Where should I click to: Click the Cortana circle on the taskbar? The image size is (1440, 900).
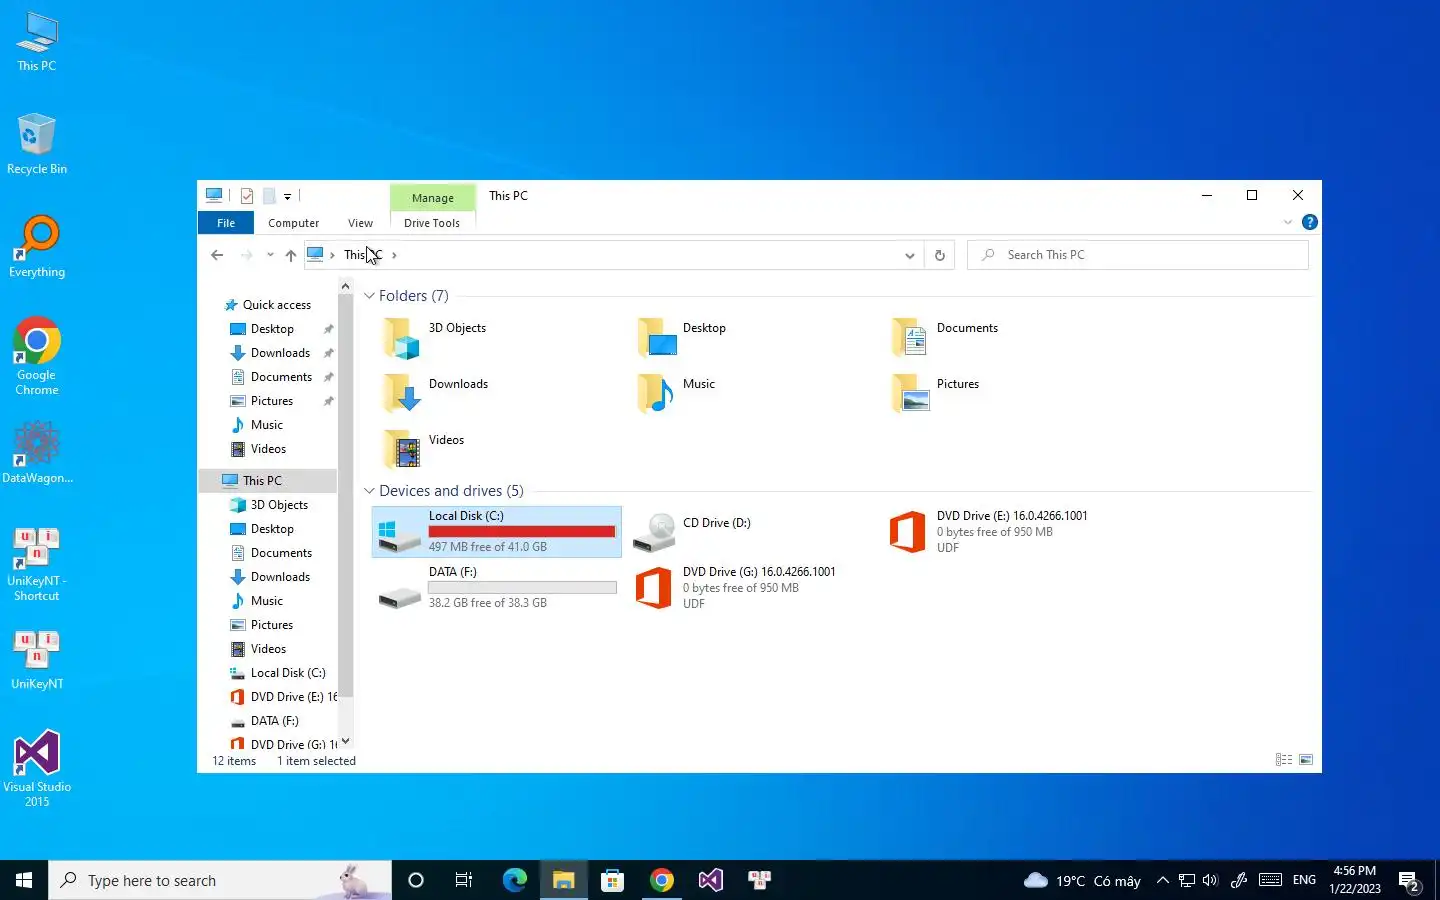pos(416,880)
